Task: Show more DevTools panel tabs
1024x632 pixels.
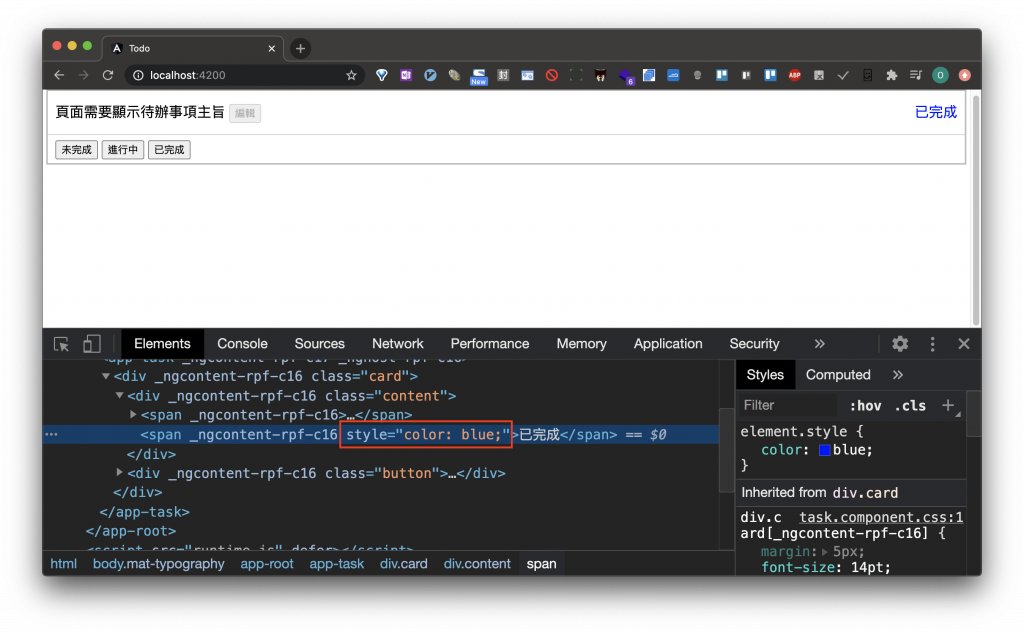Action: click(x=820, y=343)
